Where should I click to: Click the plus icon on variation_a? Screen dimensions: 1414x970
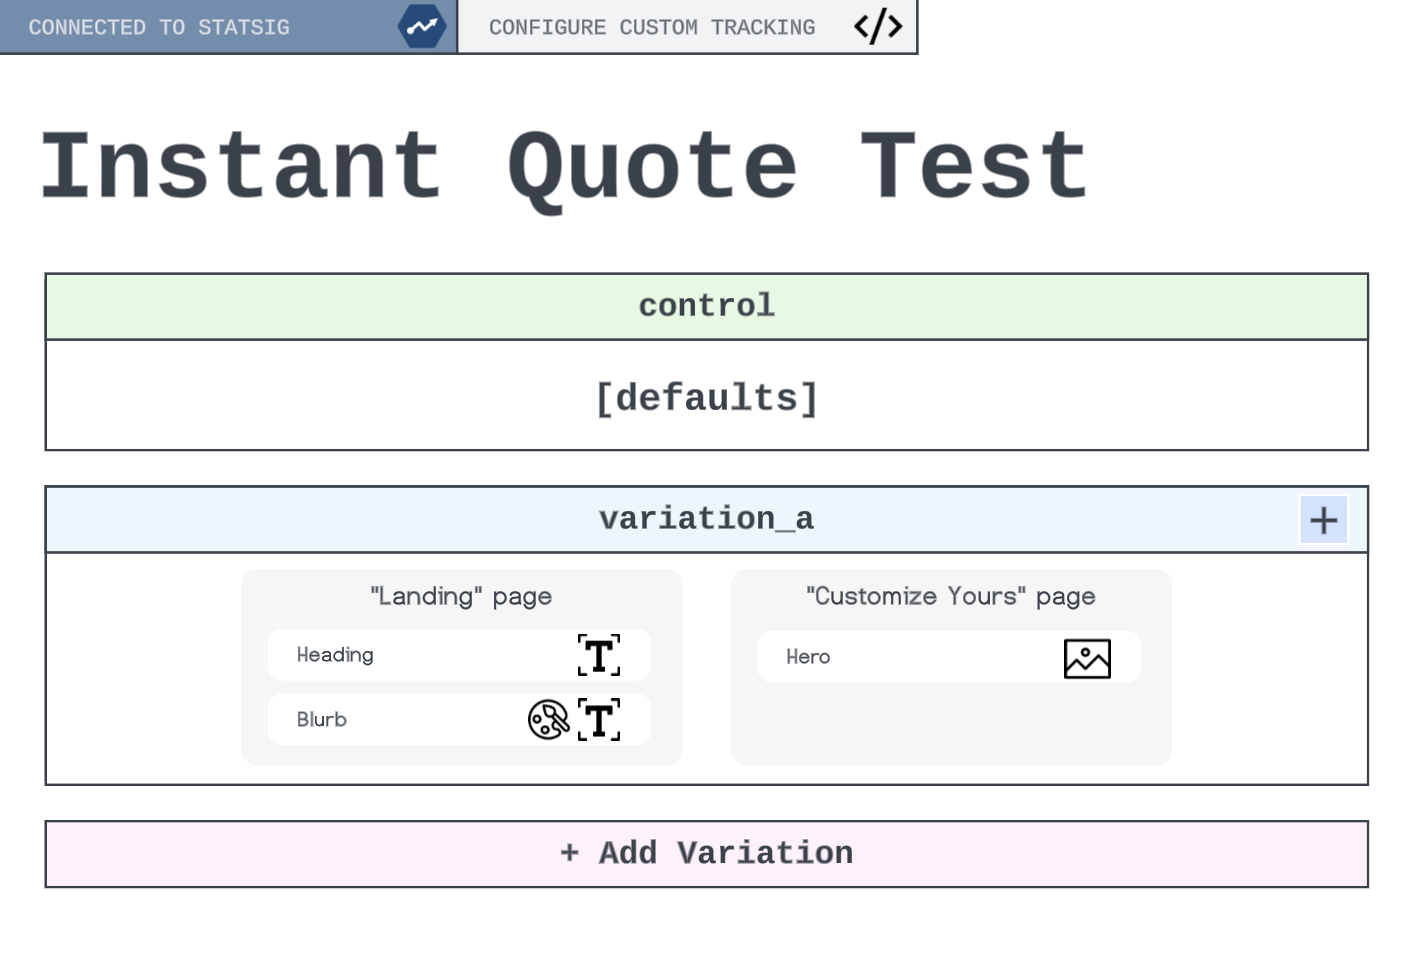[x=1323, y=520]
